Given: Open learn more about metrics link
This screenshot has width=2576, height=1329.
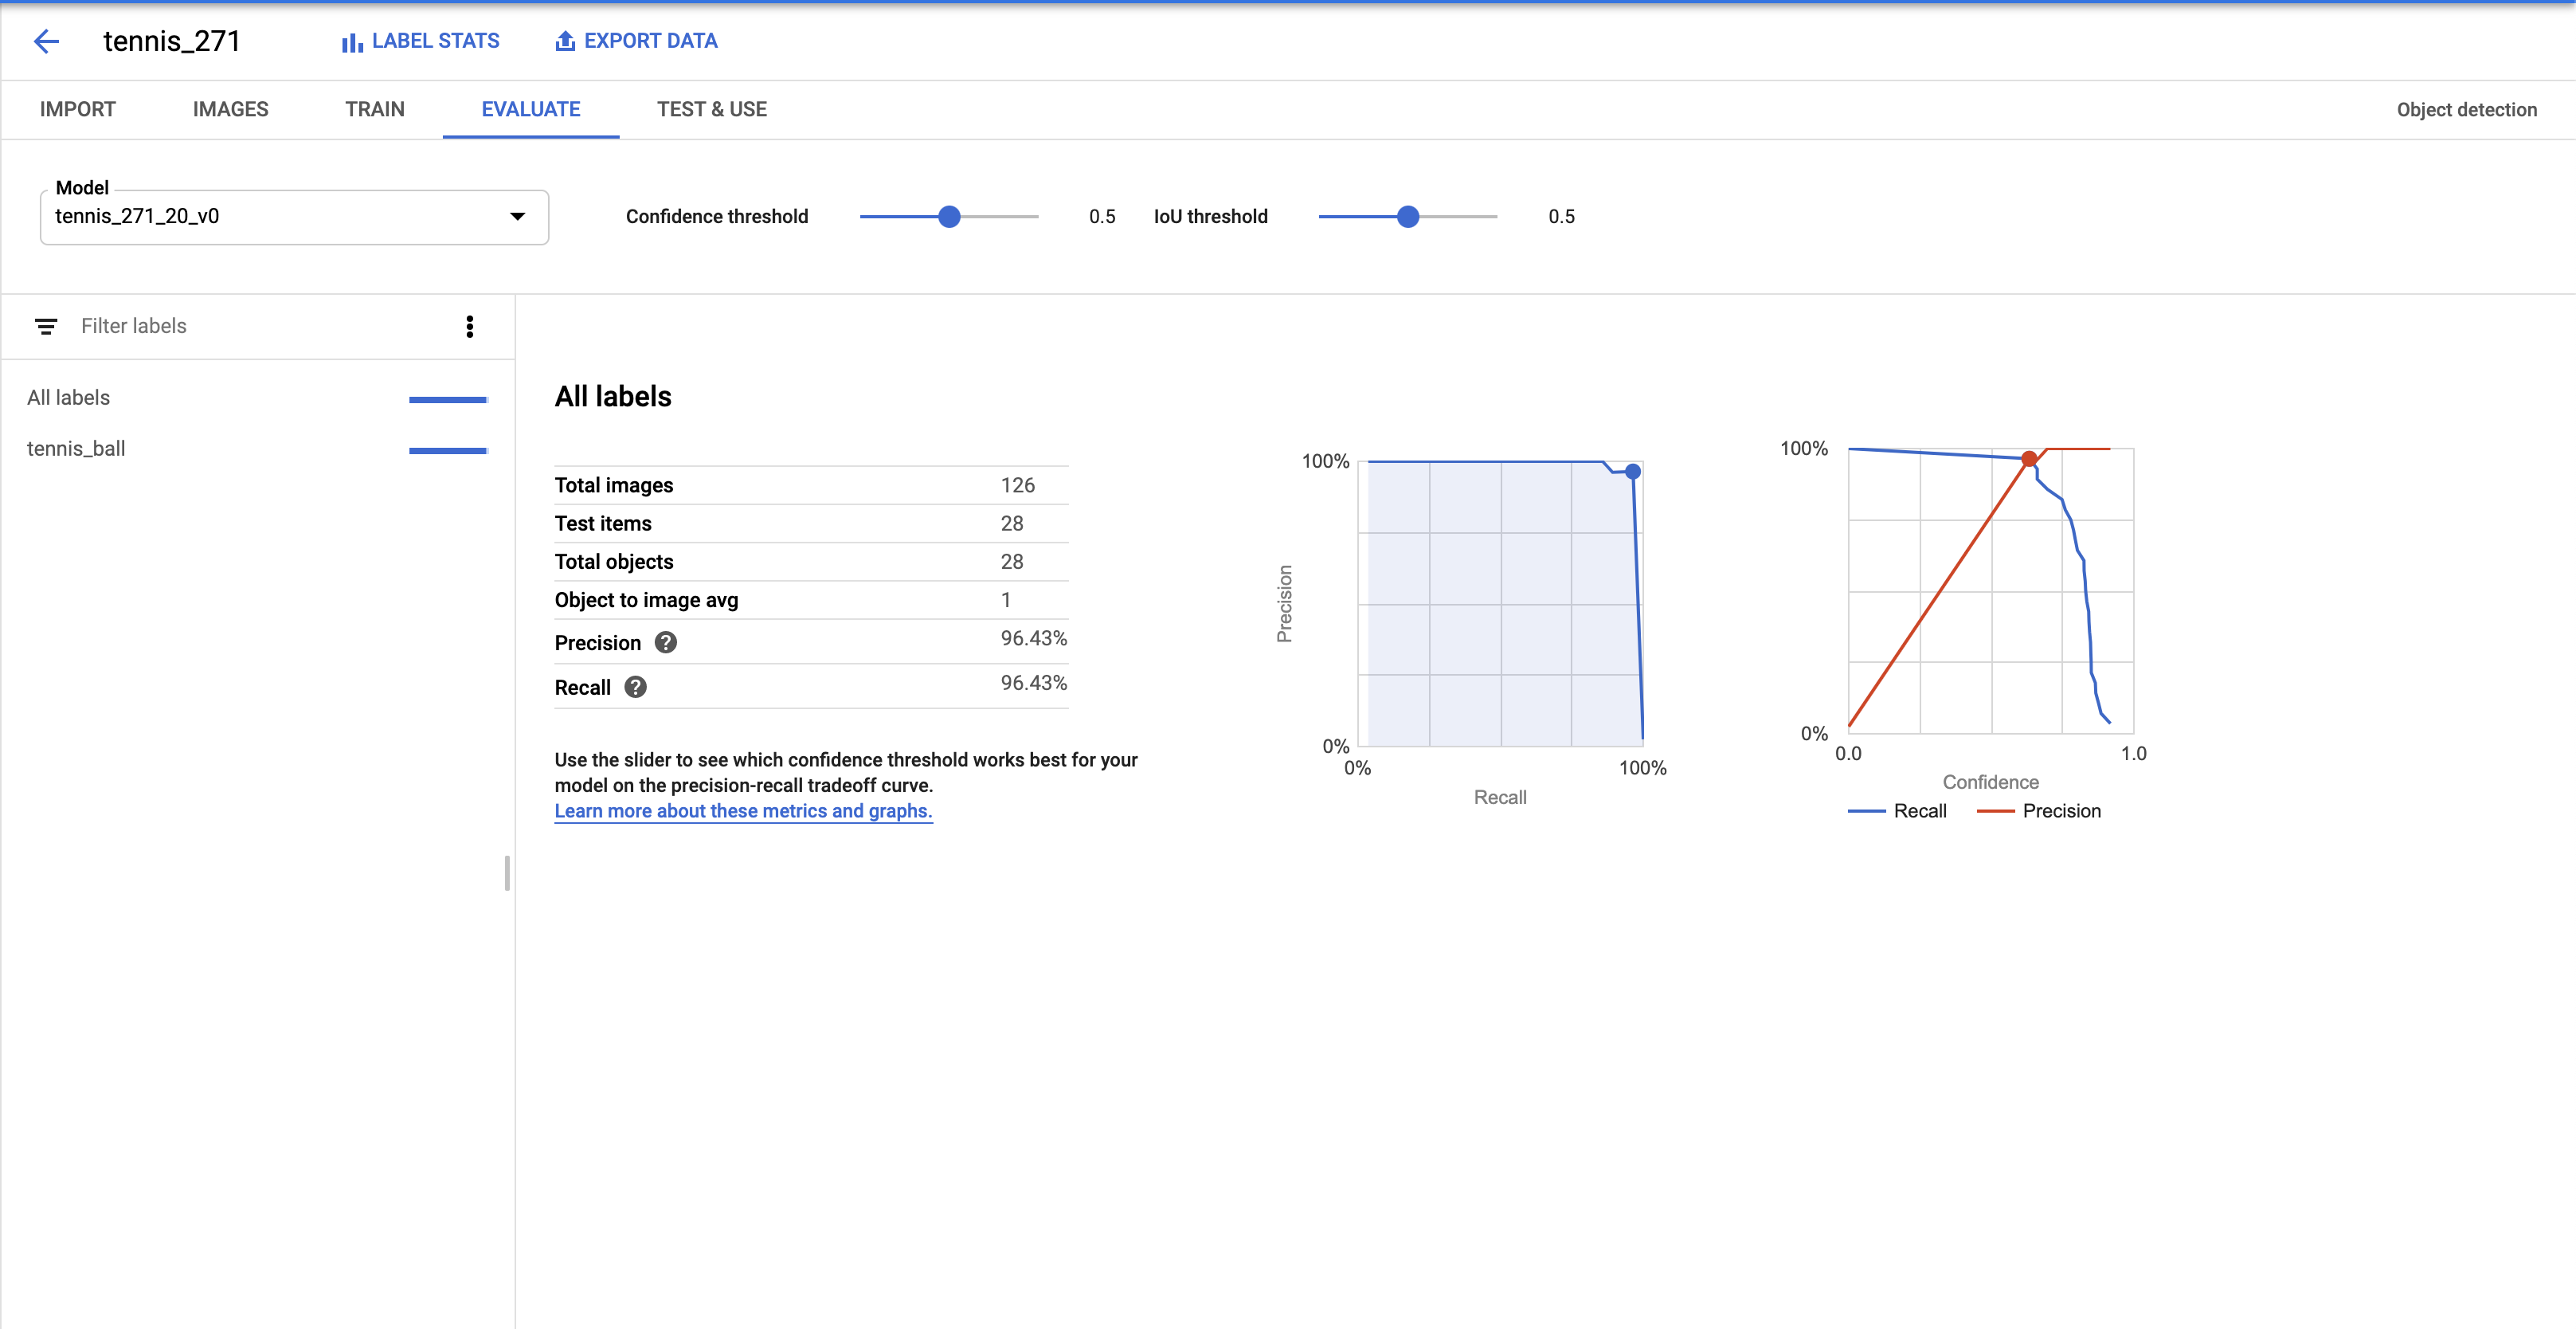Looking at the screenshot, I should coord(743,811).
